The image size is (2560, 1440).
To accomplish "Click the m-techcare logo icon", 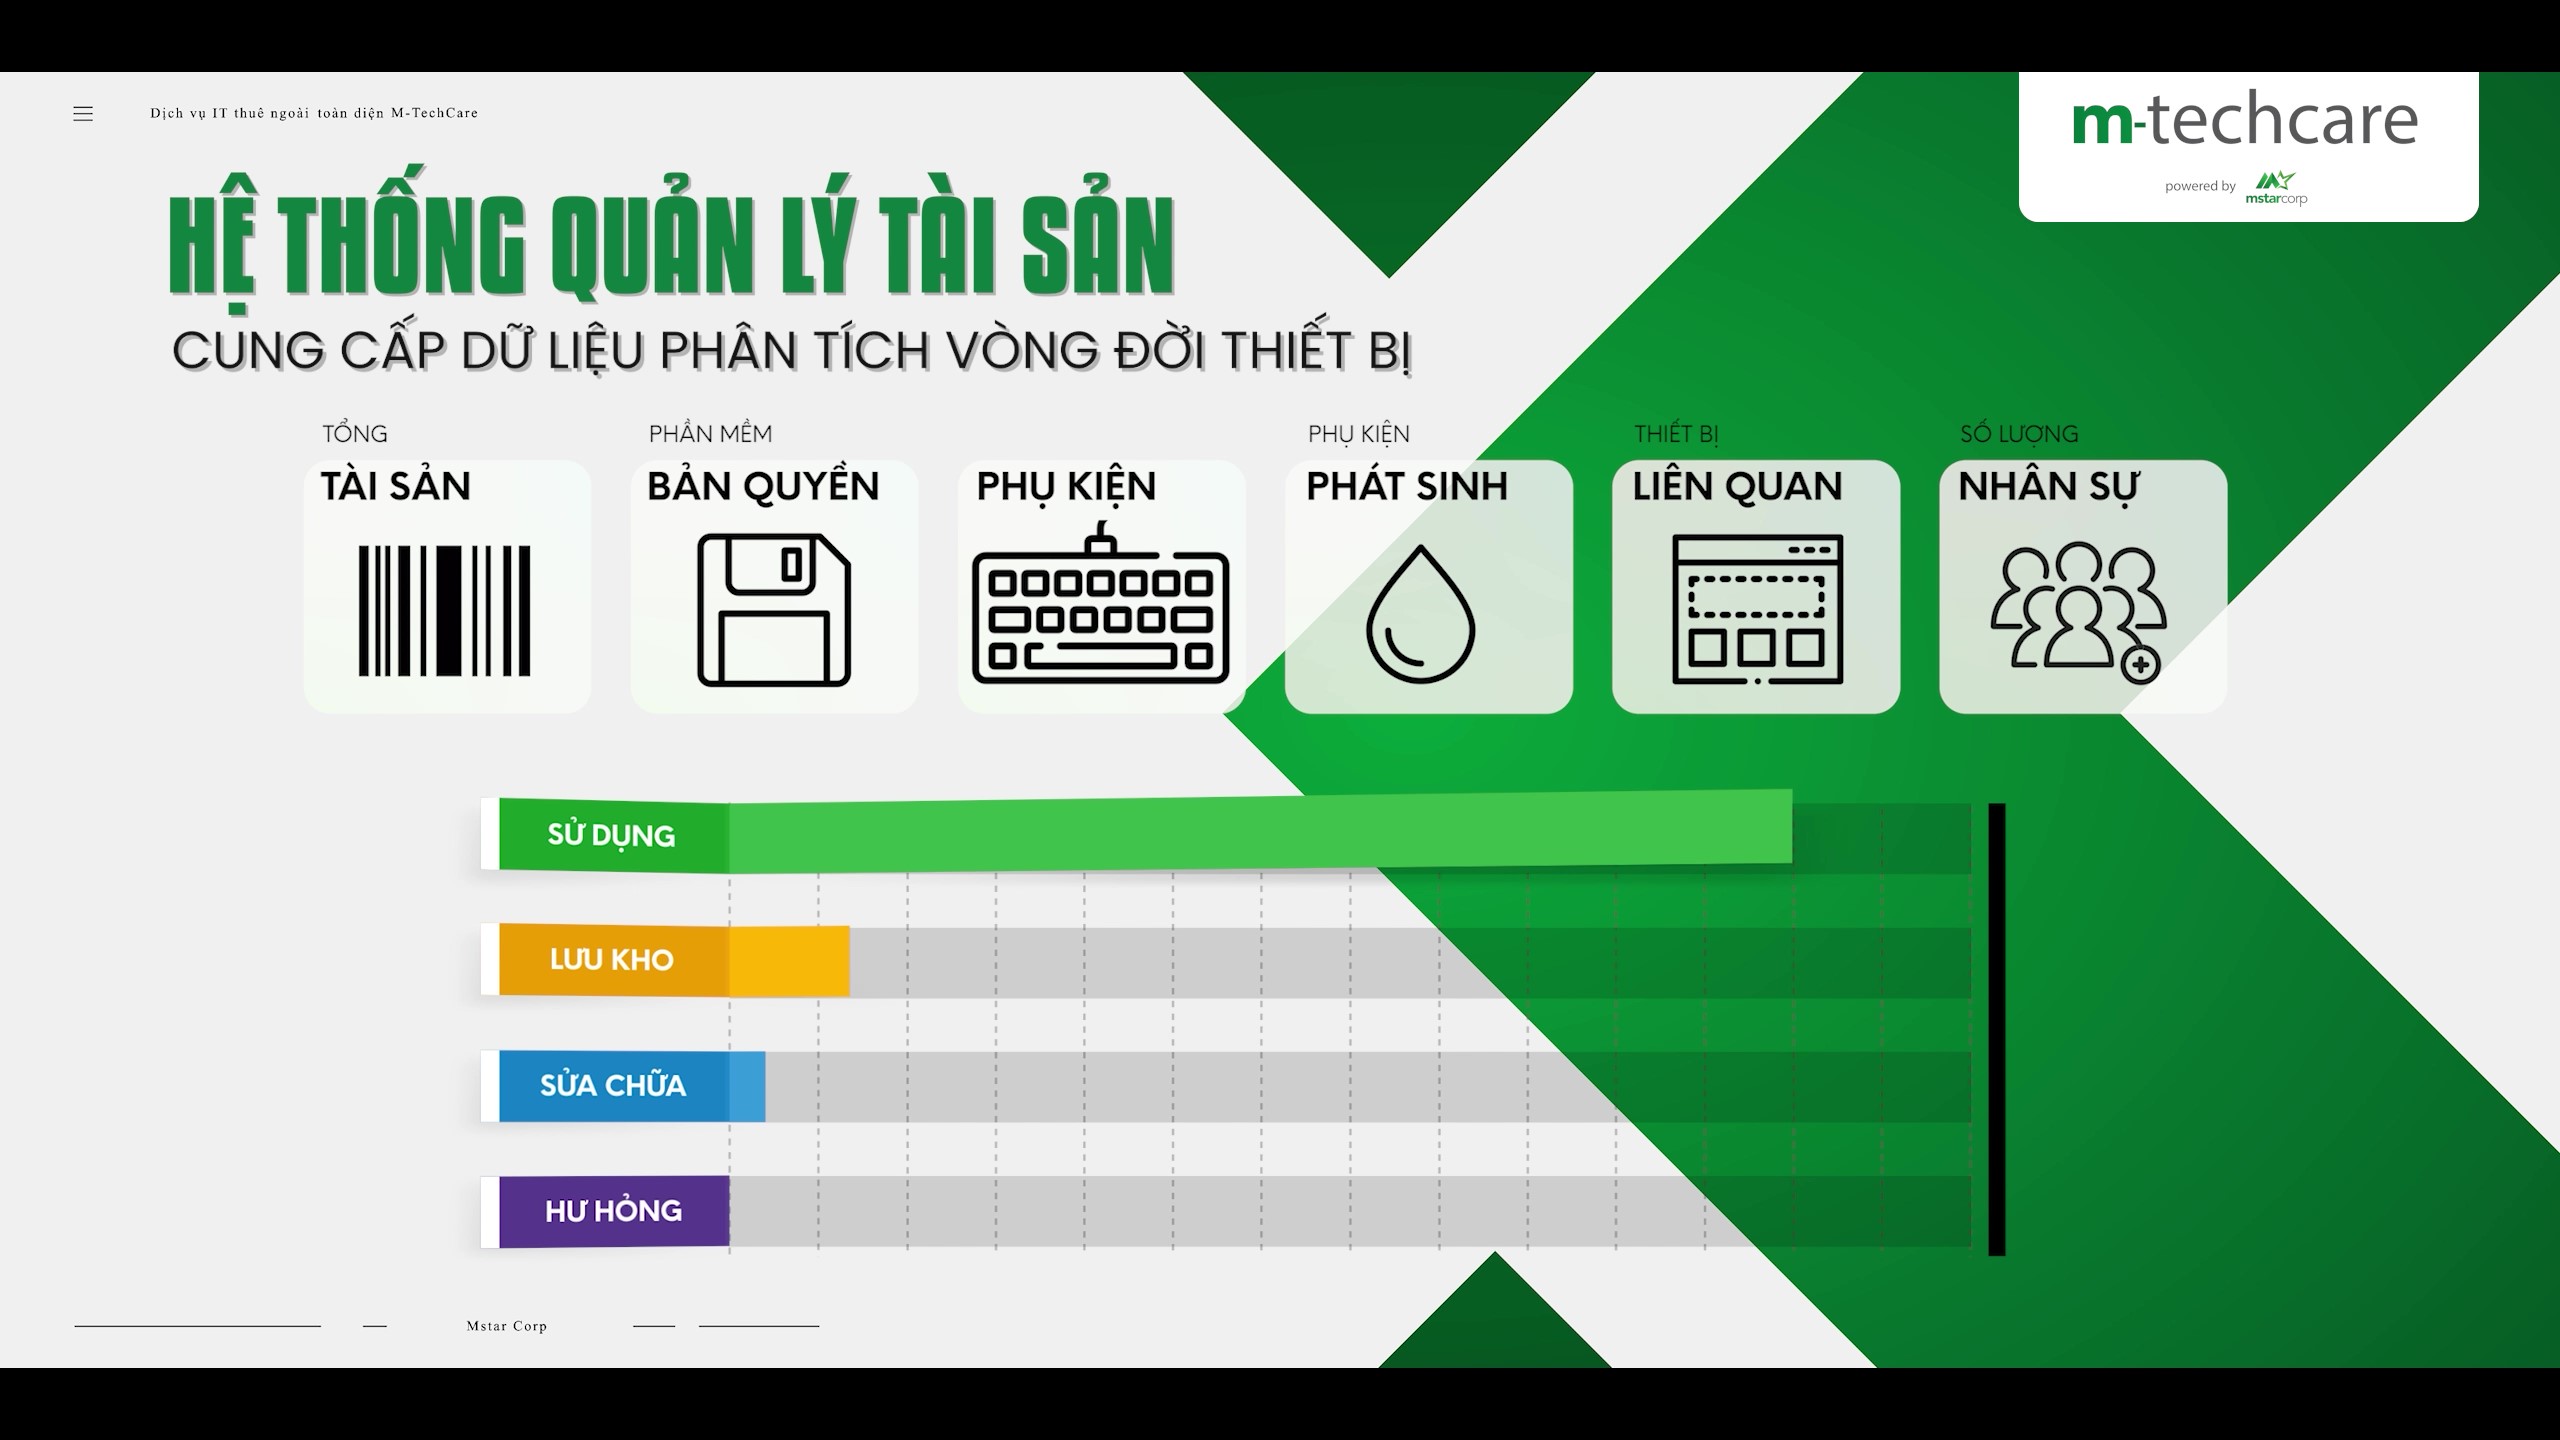I will [x=2251, y=144].
